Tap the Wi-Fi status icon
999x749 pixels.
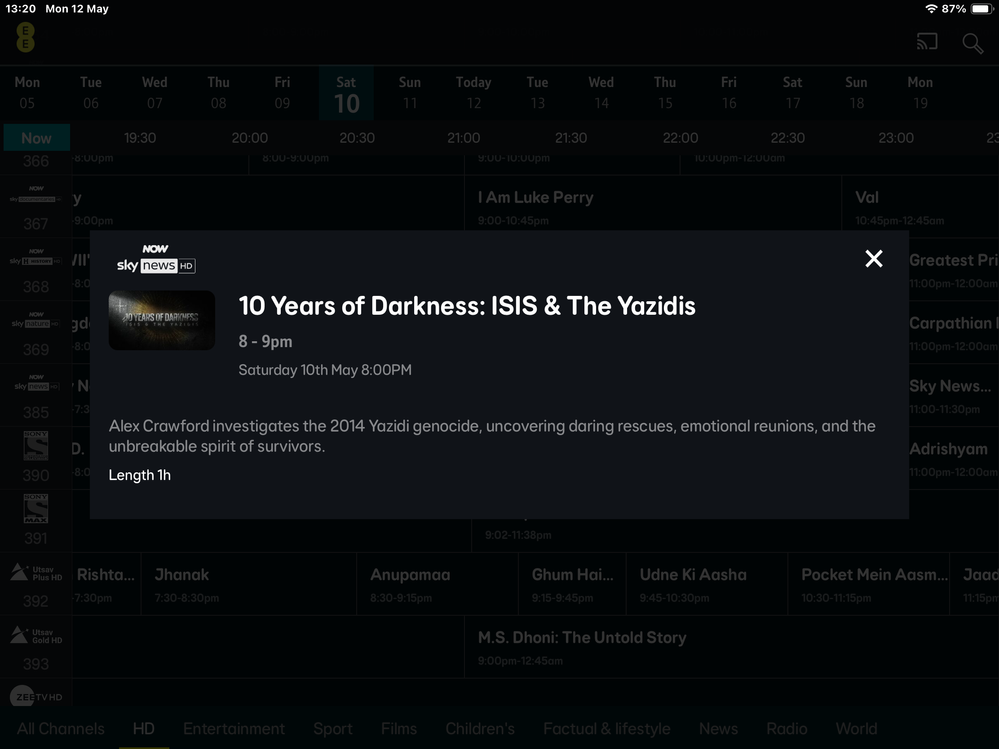pos(931,9)
